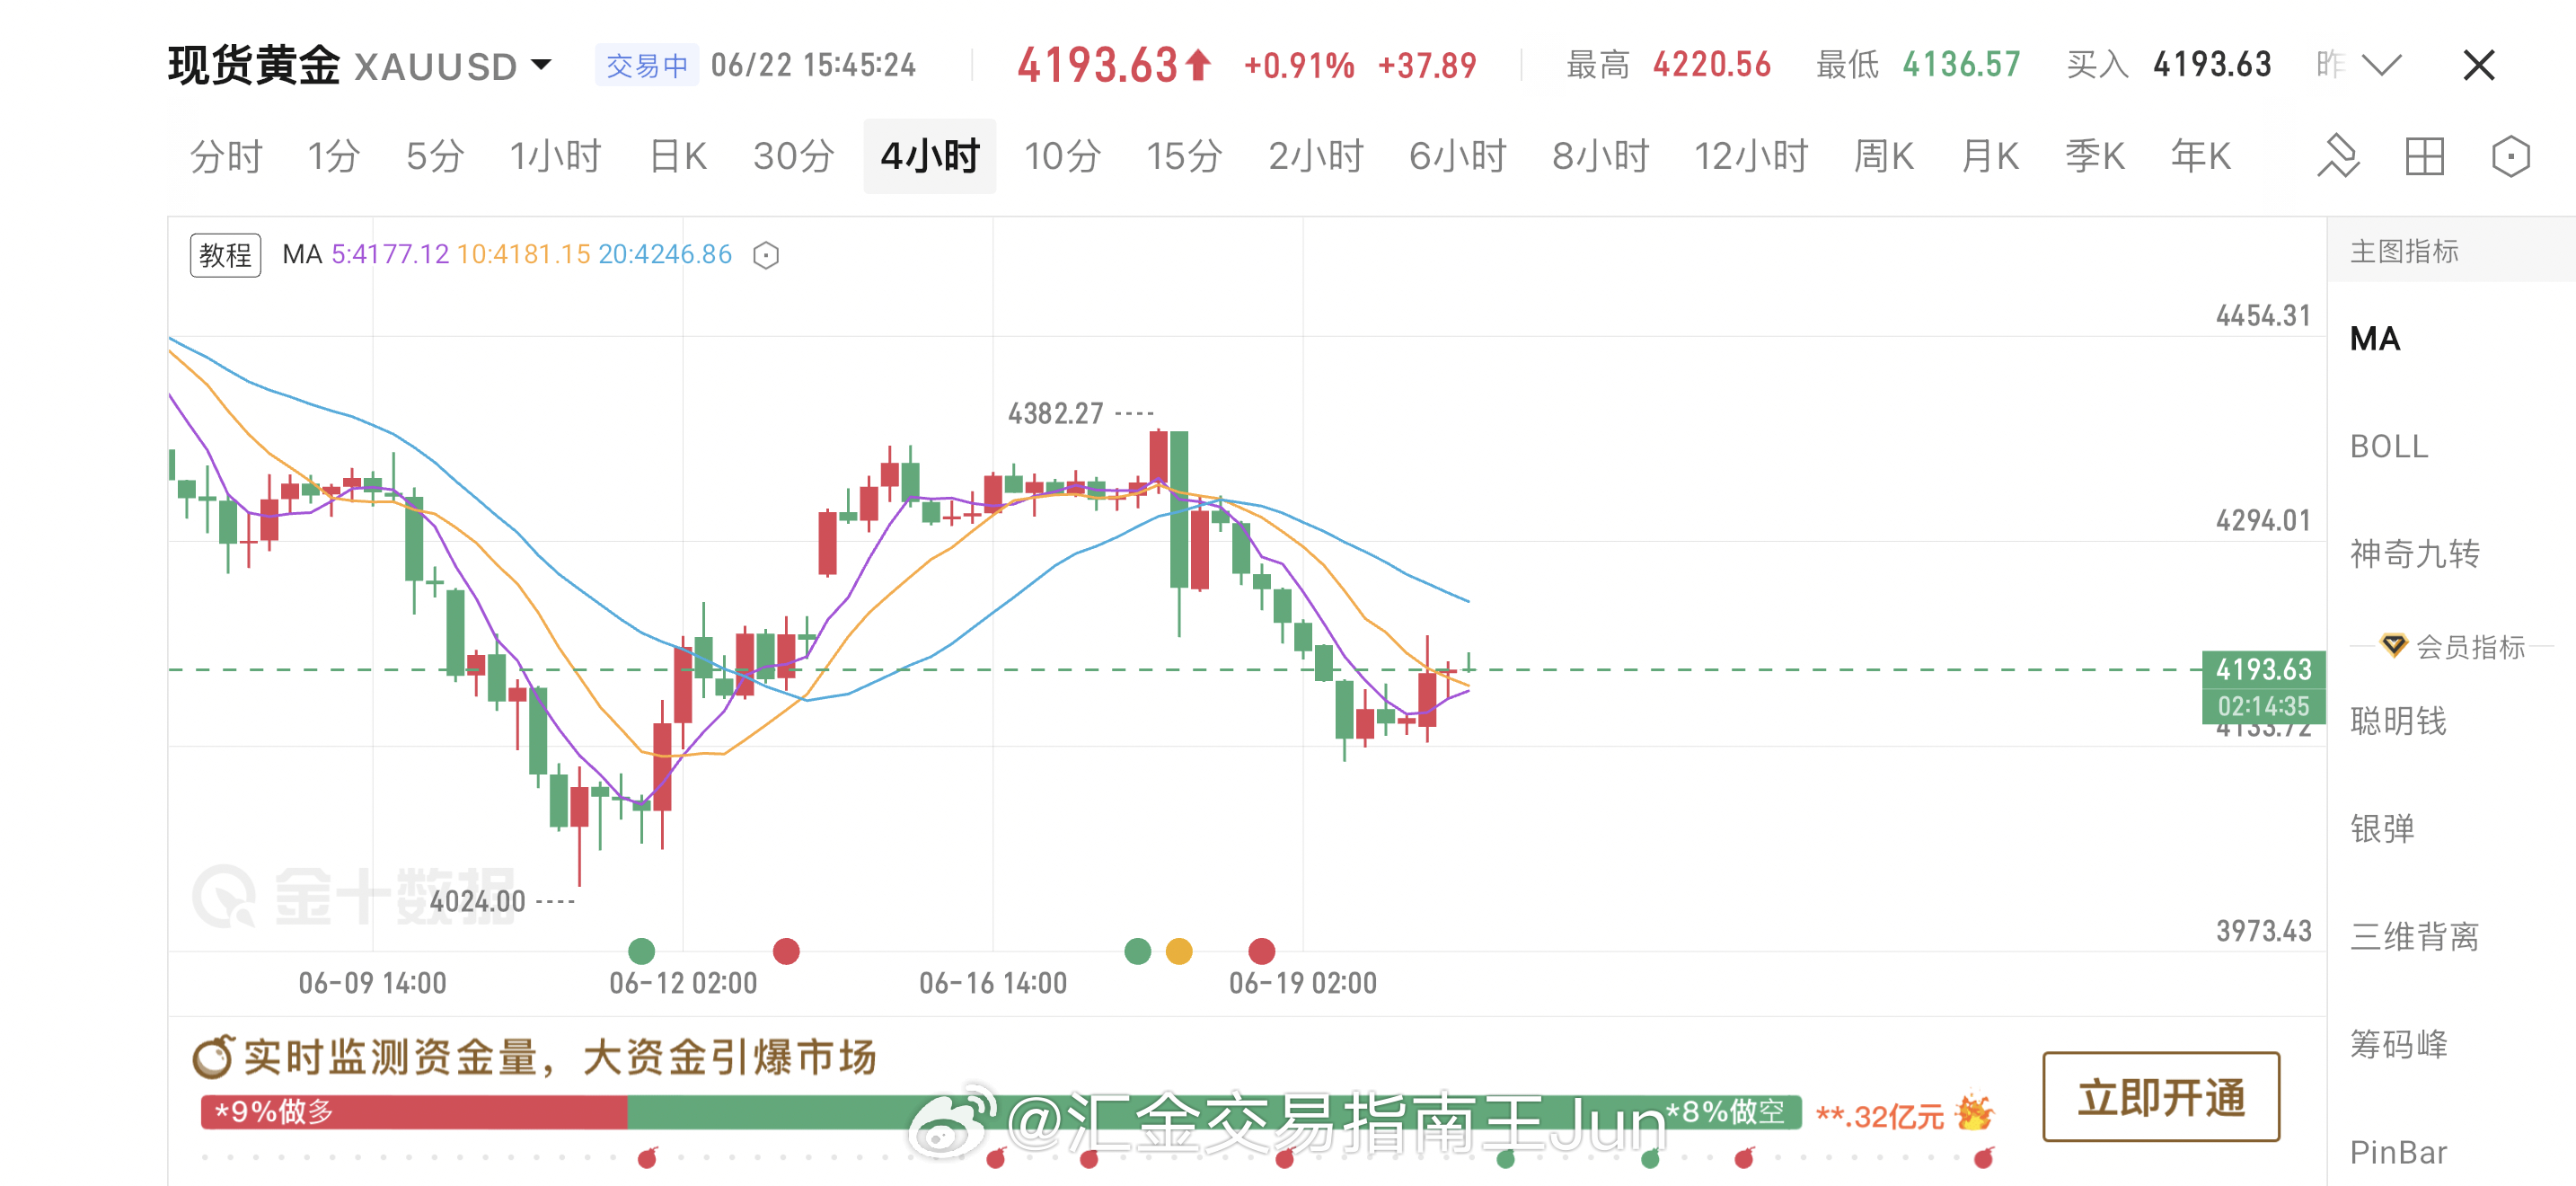Switch to 日K timeframe
Viewport: 2576px width, 1186px height.
pos(678,156)
